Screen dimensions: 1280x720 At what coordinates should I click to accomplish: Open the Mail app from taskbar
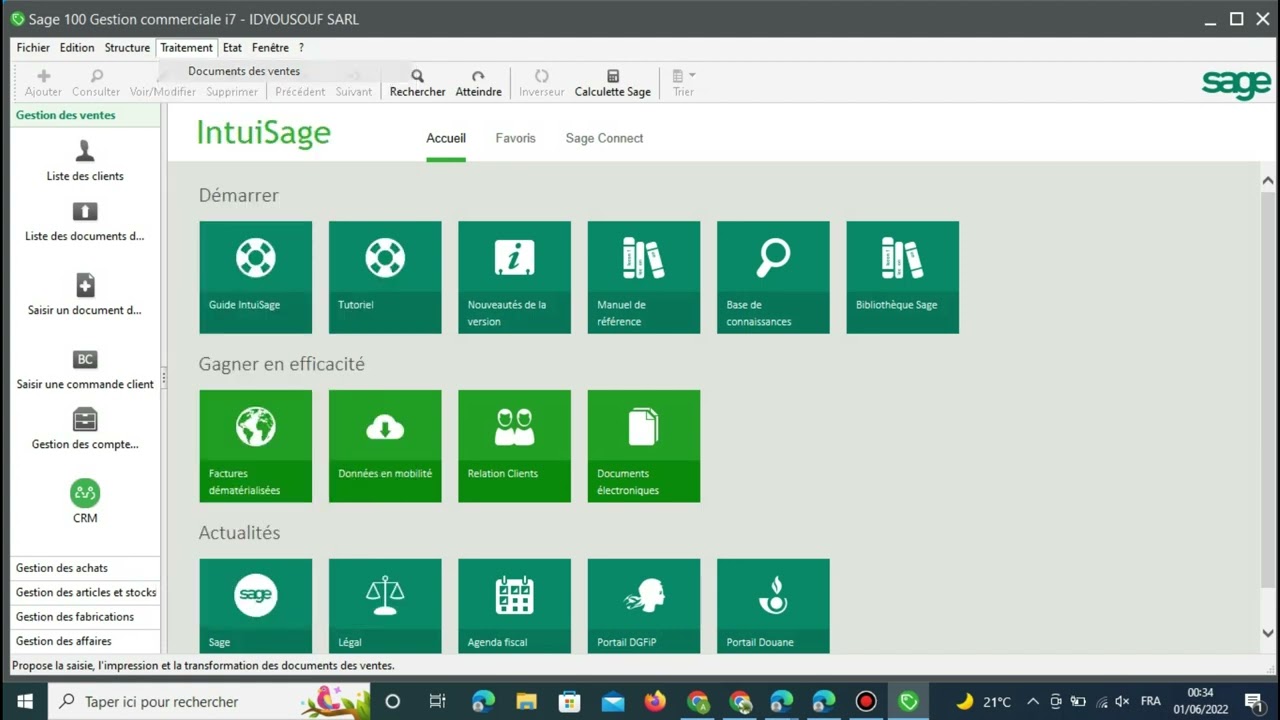click(x=612, y=701)
